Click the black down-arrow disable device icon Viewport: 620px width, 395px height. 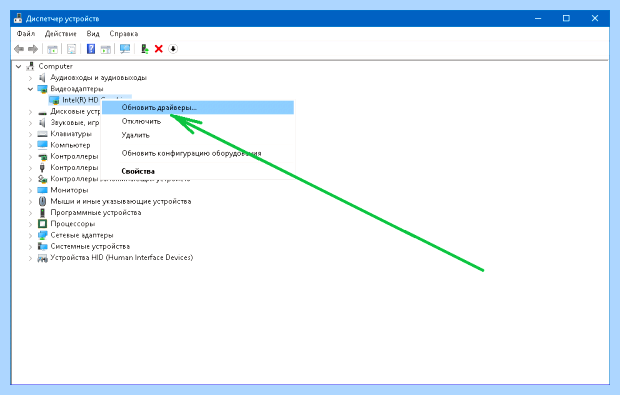[x=173, y=49]
